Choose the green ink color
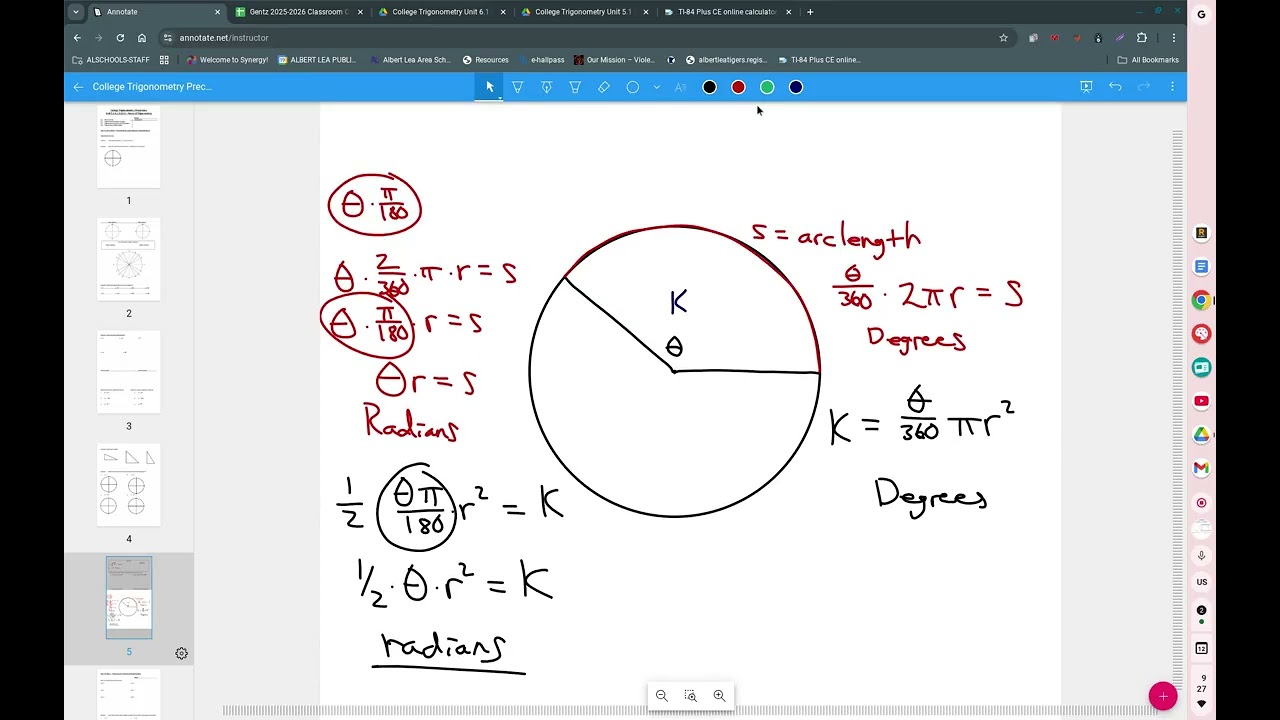This screenshot has width=1280, height=720. (767, 87)
